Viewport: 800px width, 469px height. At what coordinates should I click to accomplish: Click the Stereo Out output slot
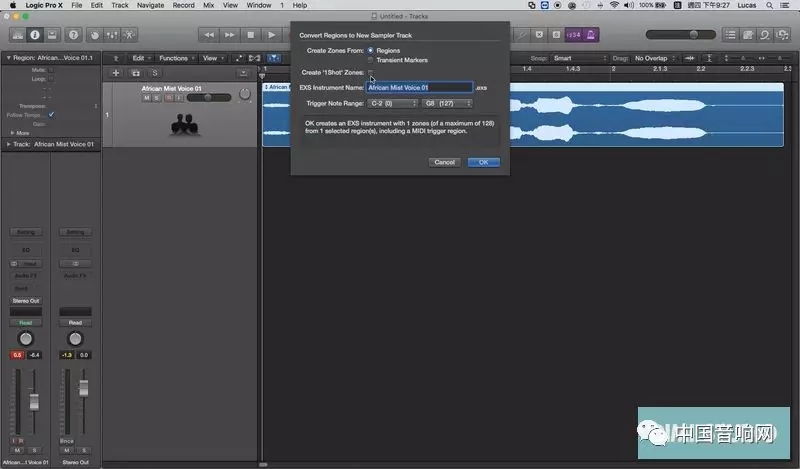click(26, 301)
